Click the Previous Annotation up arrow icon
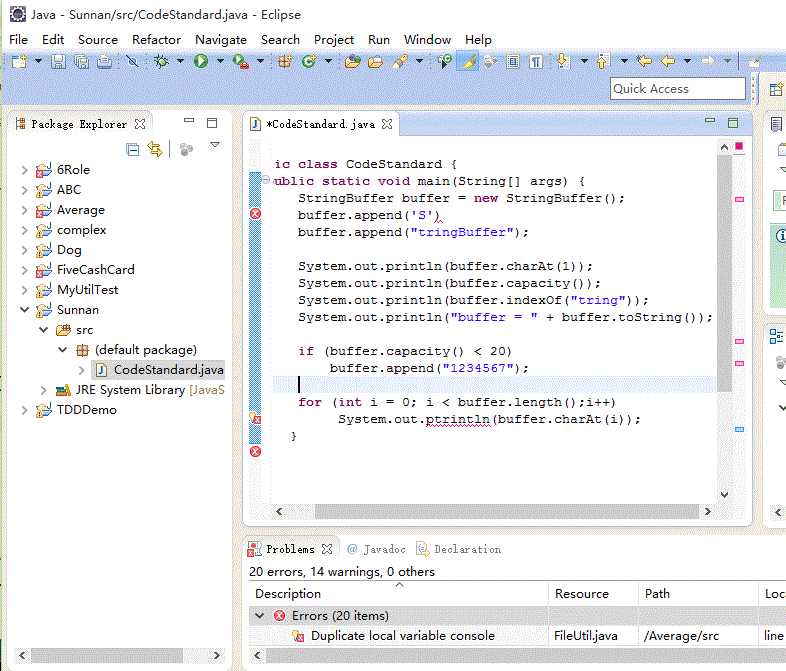Image resolution: width=786 pixels, height=671 pixels. click(x=602, y=61)
